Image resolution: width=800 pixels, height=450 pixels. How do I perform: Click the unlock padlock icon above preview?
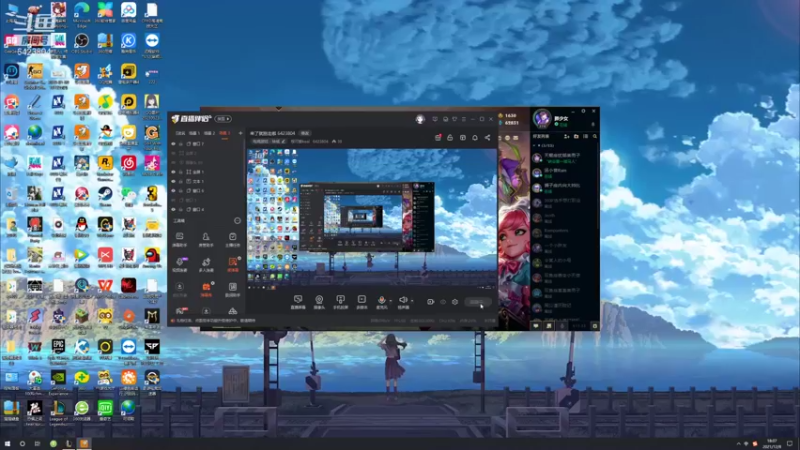(x=450, y=138)
